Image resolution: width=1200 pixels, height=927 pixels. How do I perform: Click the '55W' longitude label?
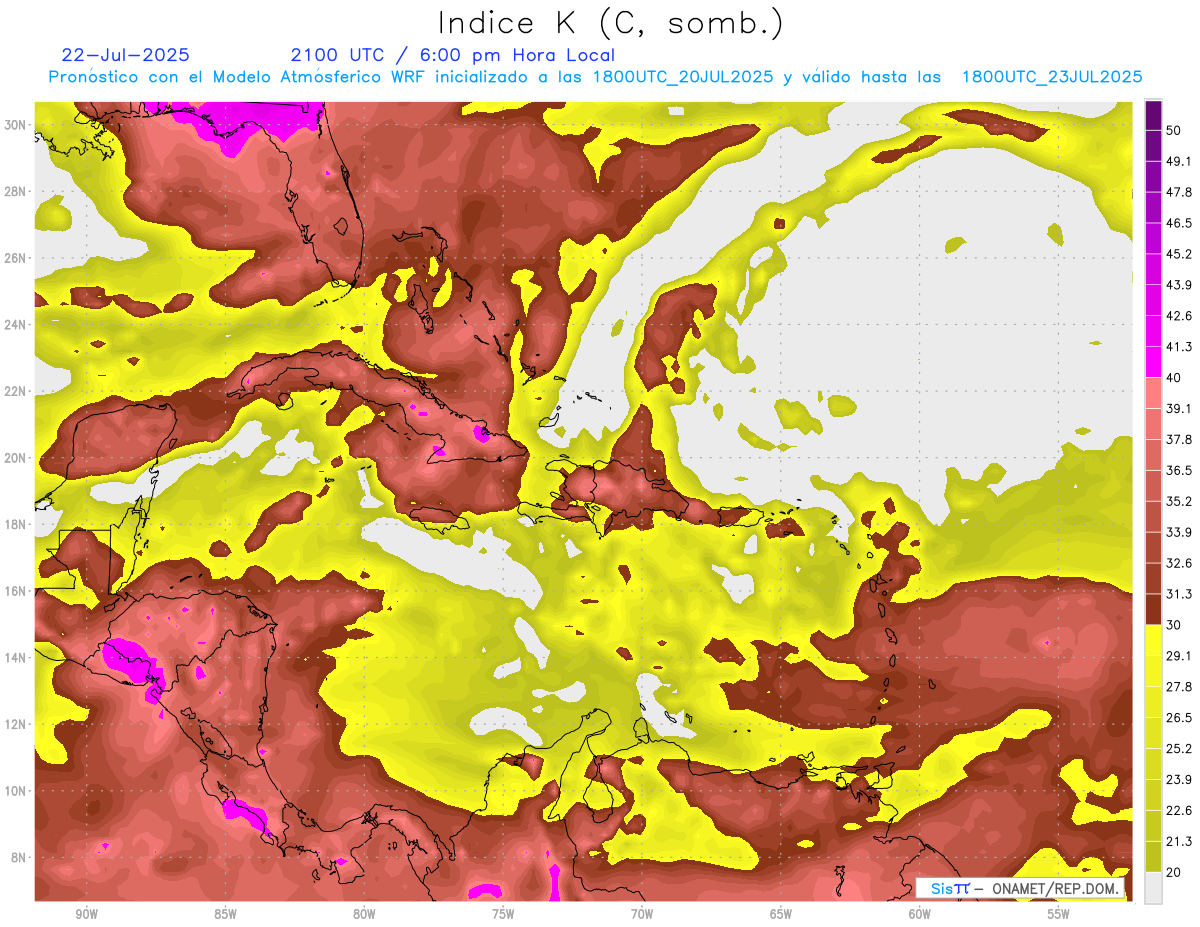coord(1059,915)
